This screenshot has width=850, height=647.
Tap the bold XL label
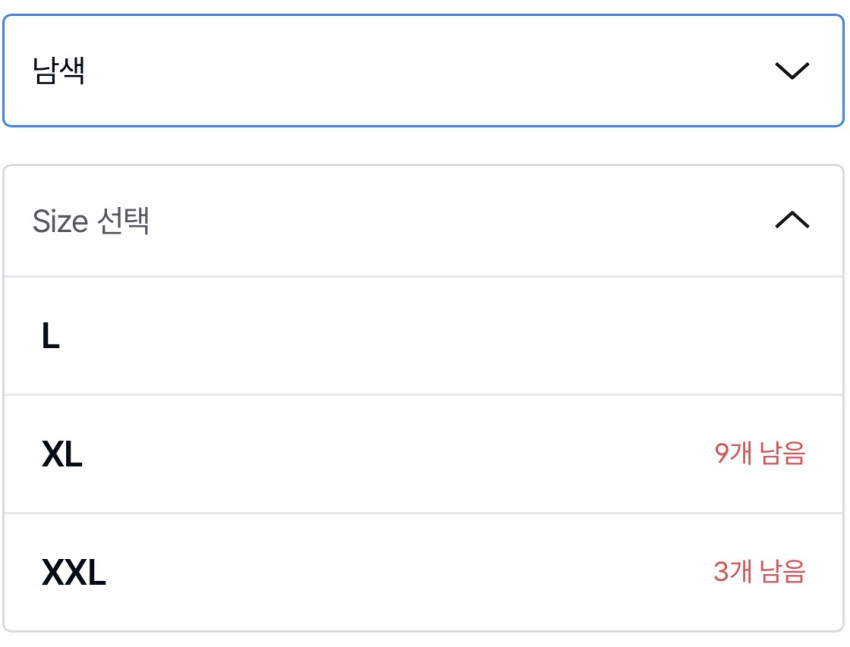62,455
